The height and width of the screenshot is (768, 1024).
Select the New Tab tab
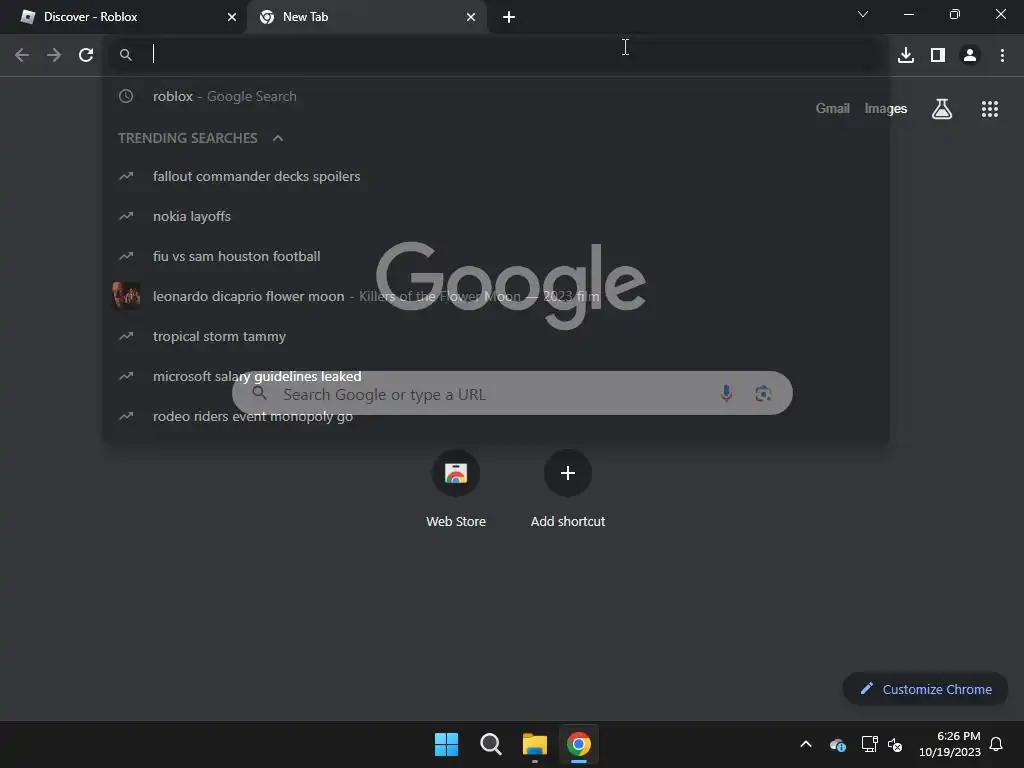tap(366, 17)
